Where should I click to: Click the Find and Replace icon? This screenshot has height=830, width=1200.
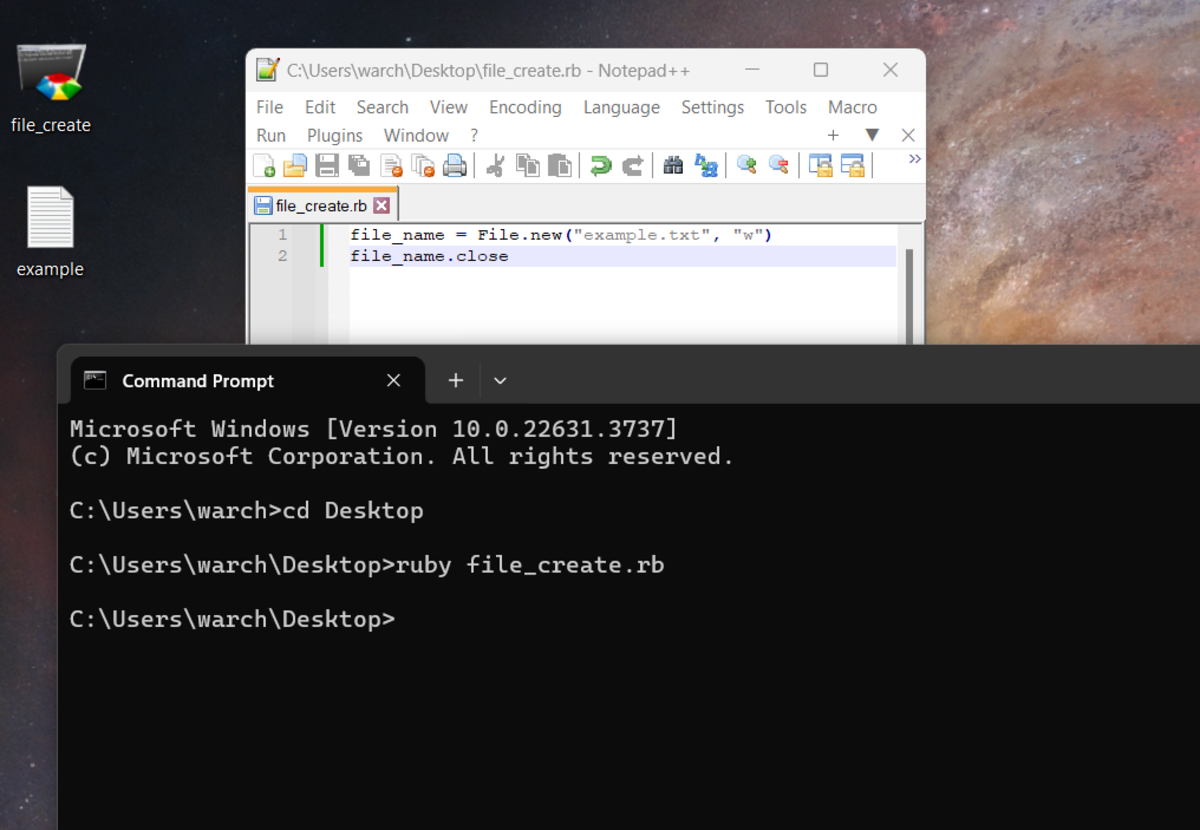[x=706, y=166]
